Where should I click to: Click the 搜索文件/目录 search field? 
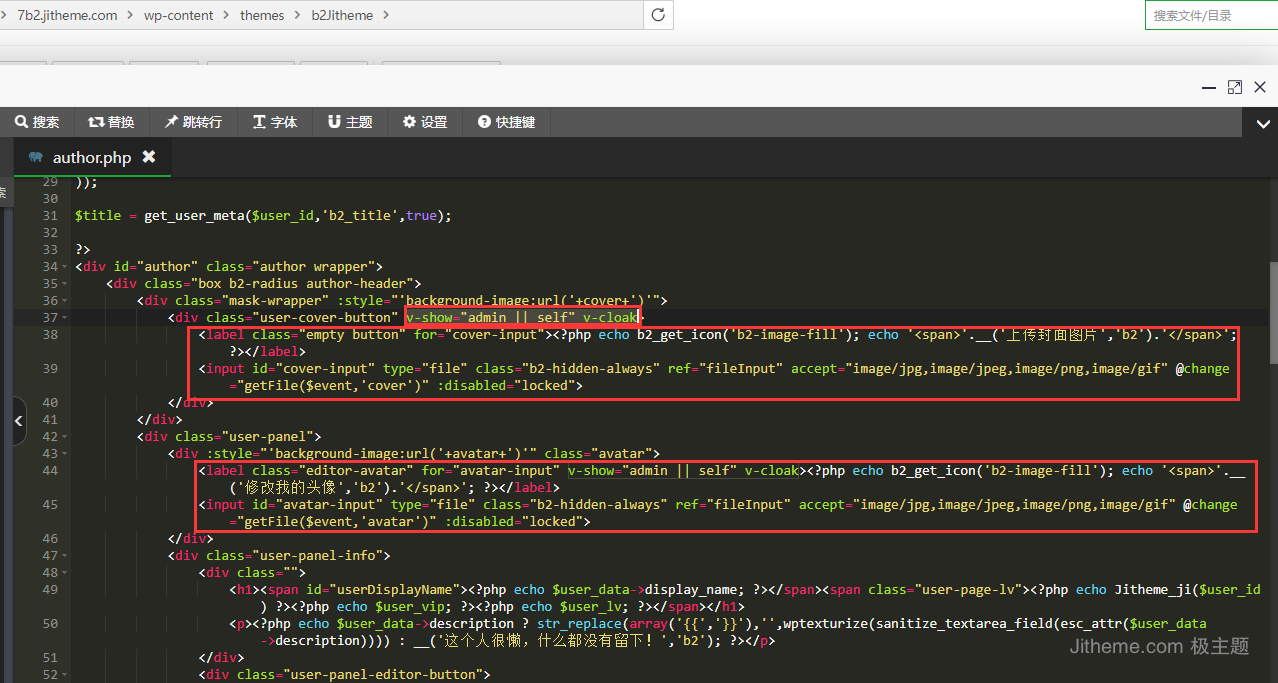1210,15
